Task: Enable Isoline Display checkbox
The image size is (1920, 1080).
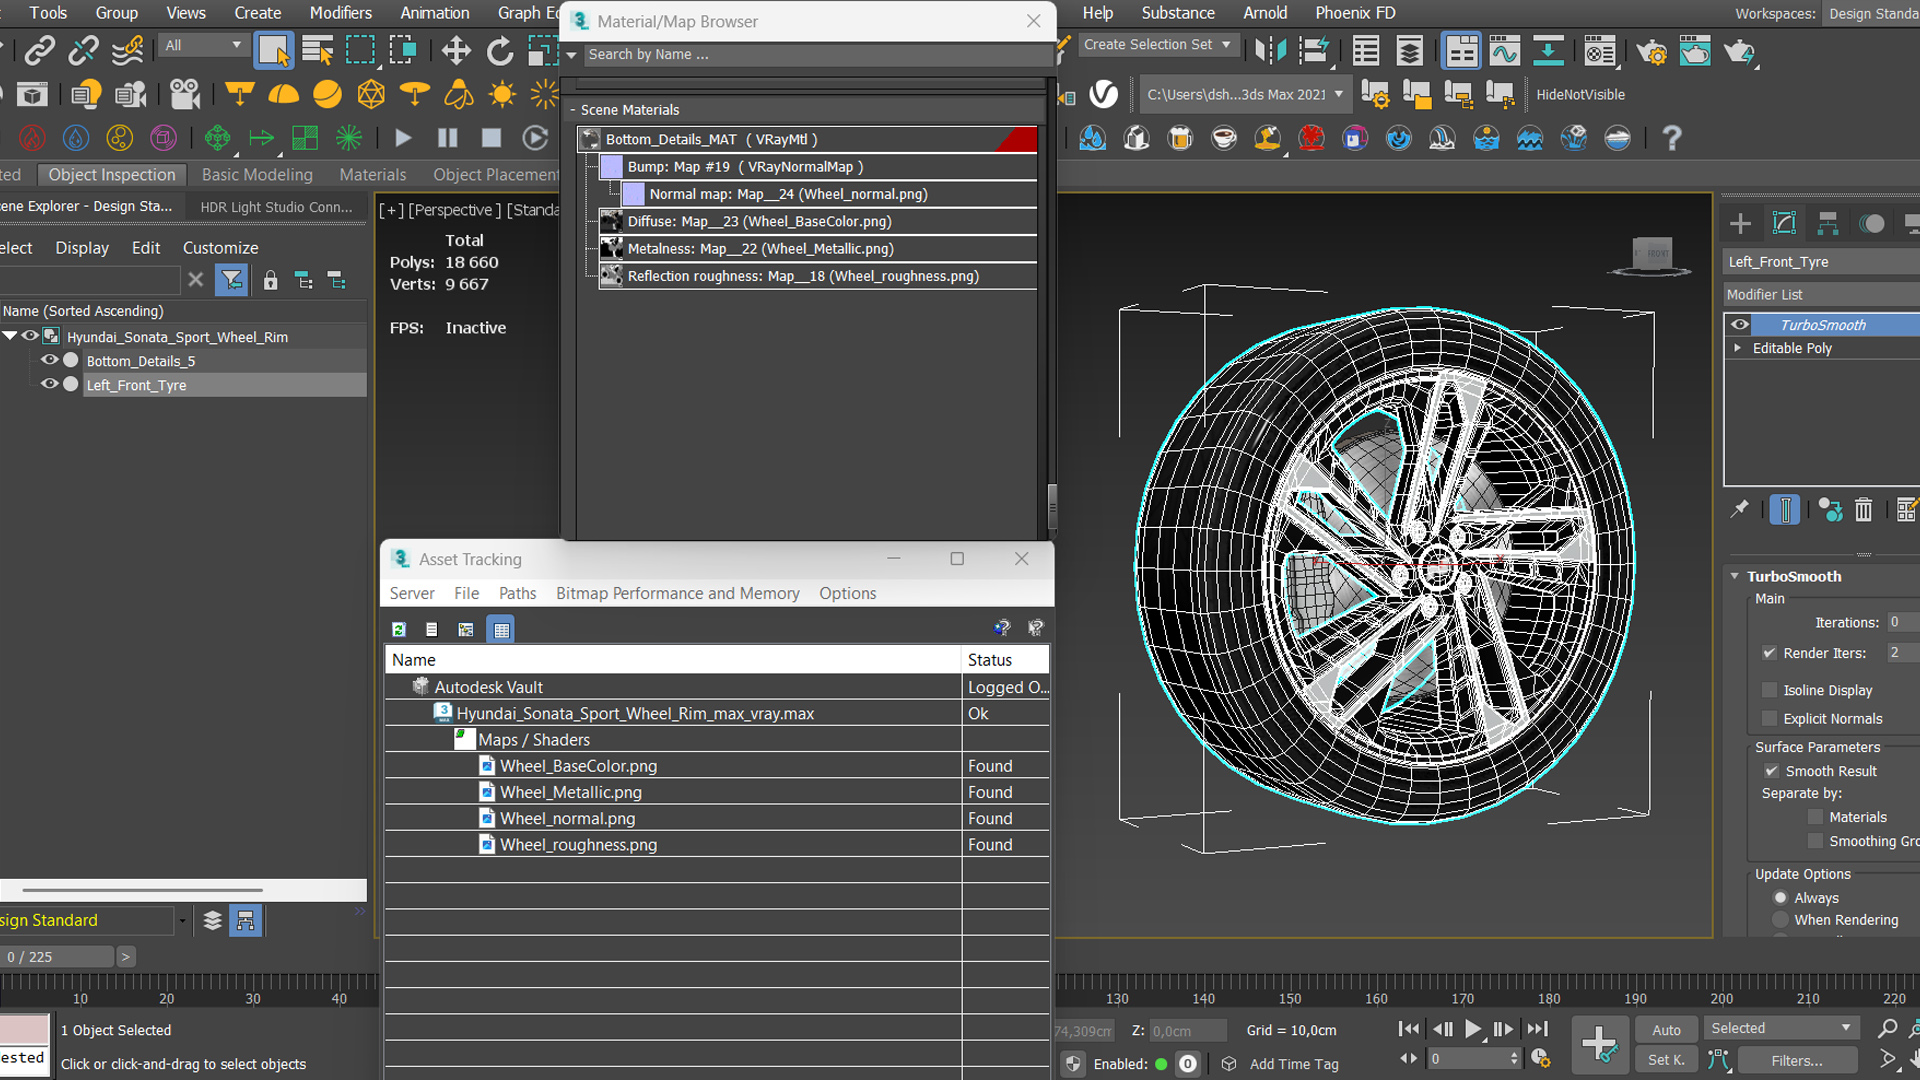Action: 1769,690
